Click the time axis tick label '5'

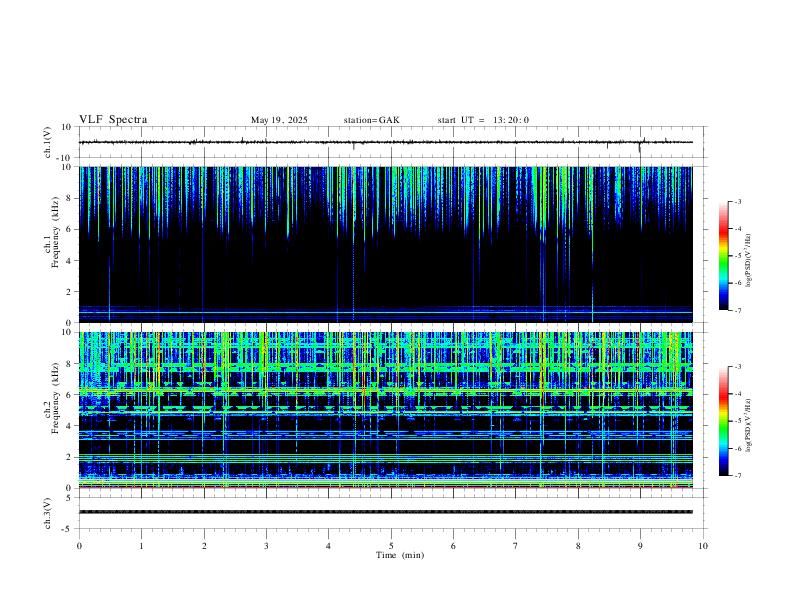(x=391, y=546)
